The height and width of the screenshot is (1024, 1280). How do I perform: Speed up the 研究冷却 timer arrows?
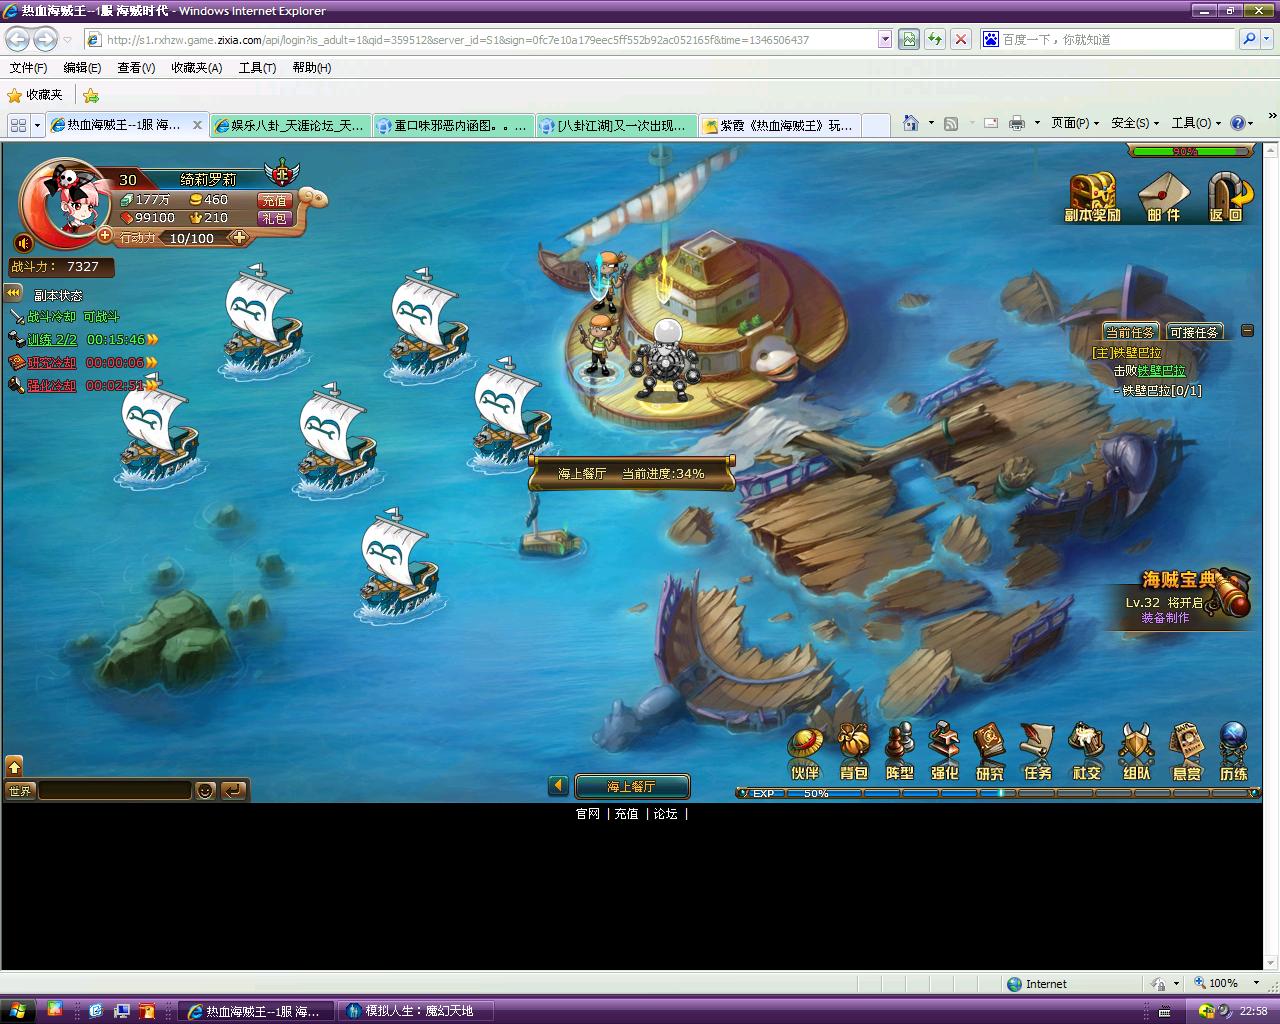tap(153, 363)
